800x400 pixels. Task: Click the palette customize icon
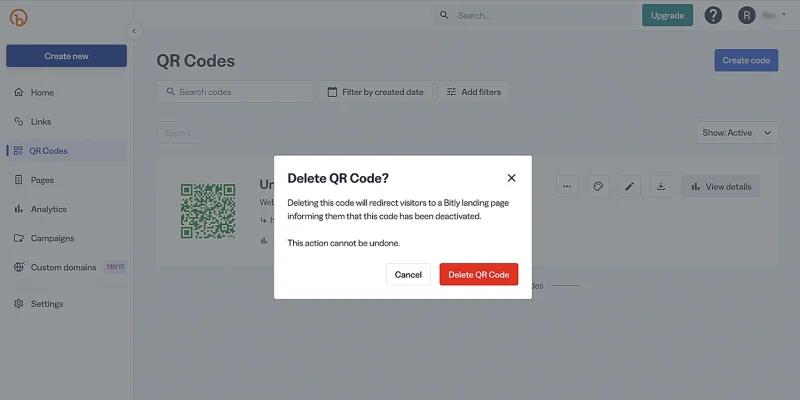tap(598, 187)
